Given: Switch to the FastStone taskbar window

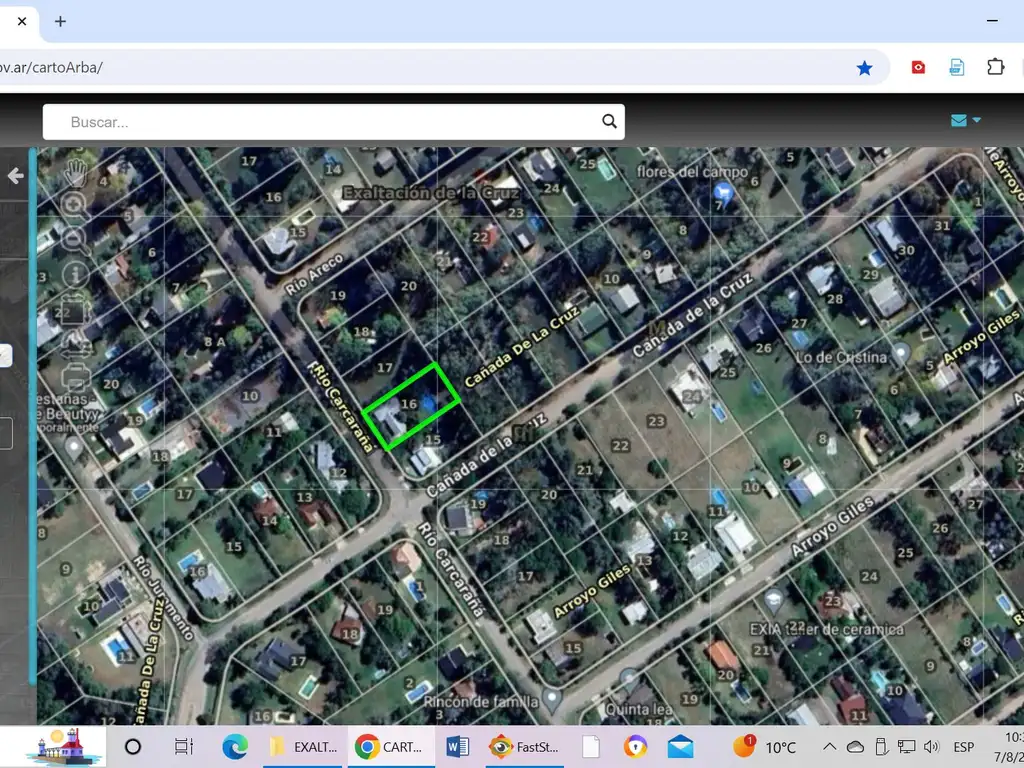Looking at the screenshot, I should [x=528, y=747].
